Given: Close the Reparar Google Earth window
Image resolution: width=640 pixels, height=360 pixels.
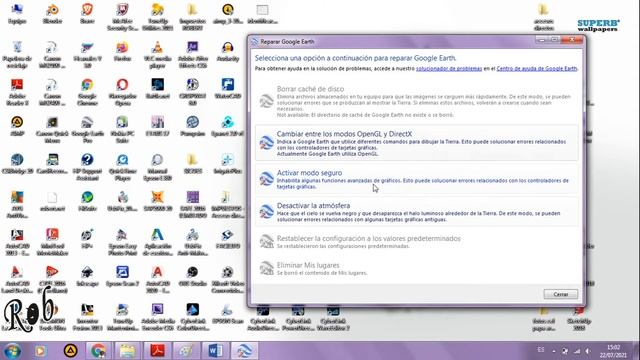Looking at the screenshot, I should tap(572, 40).
